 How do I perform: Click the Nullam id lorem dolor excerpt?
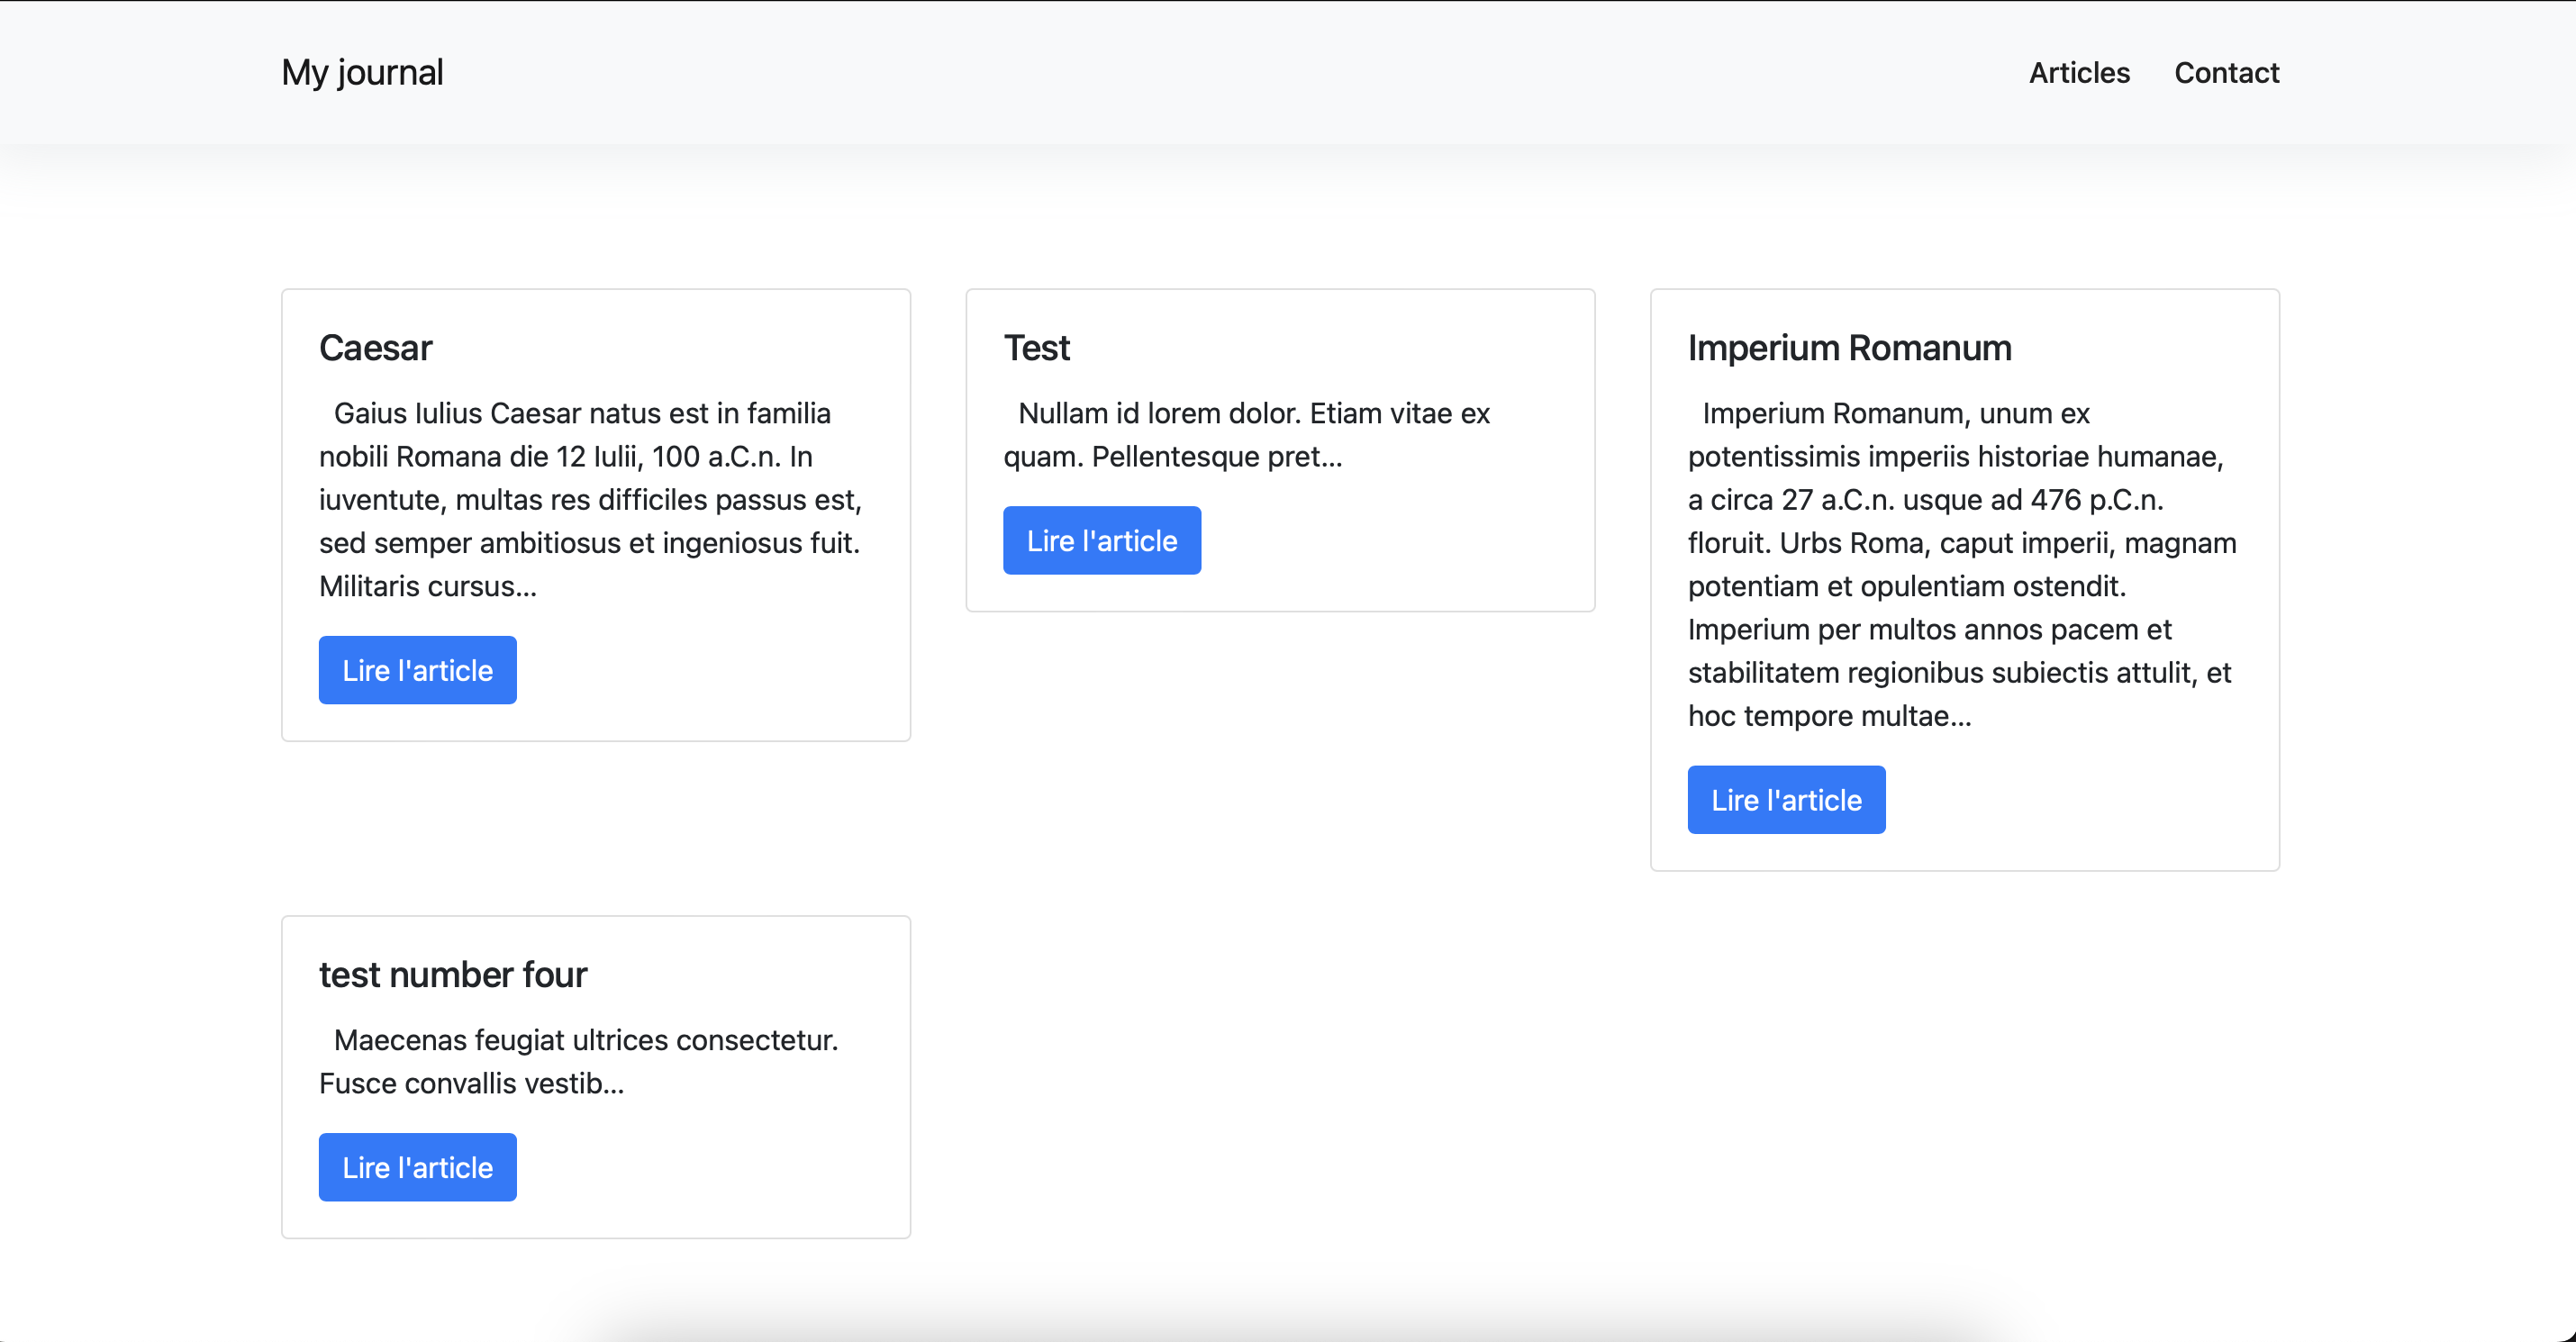pos(1246,435)
